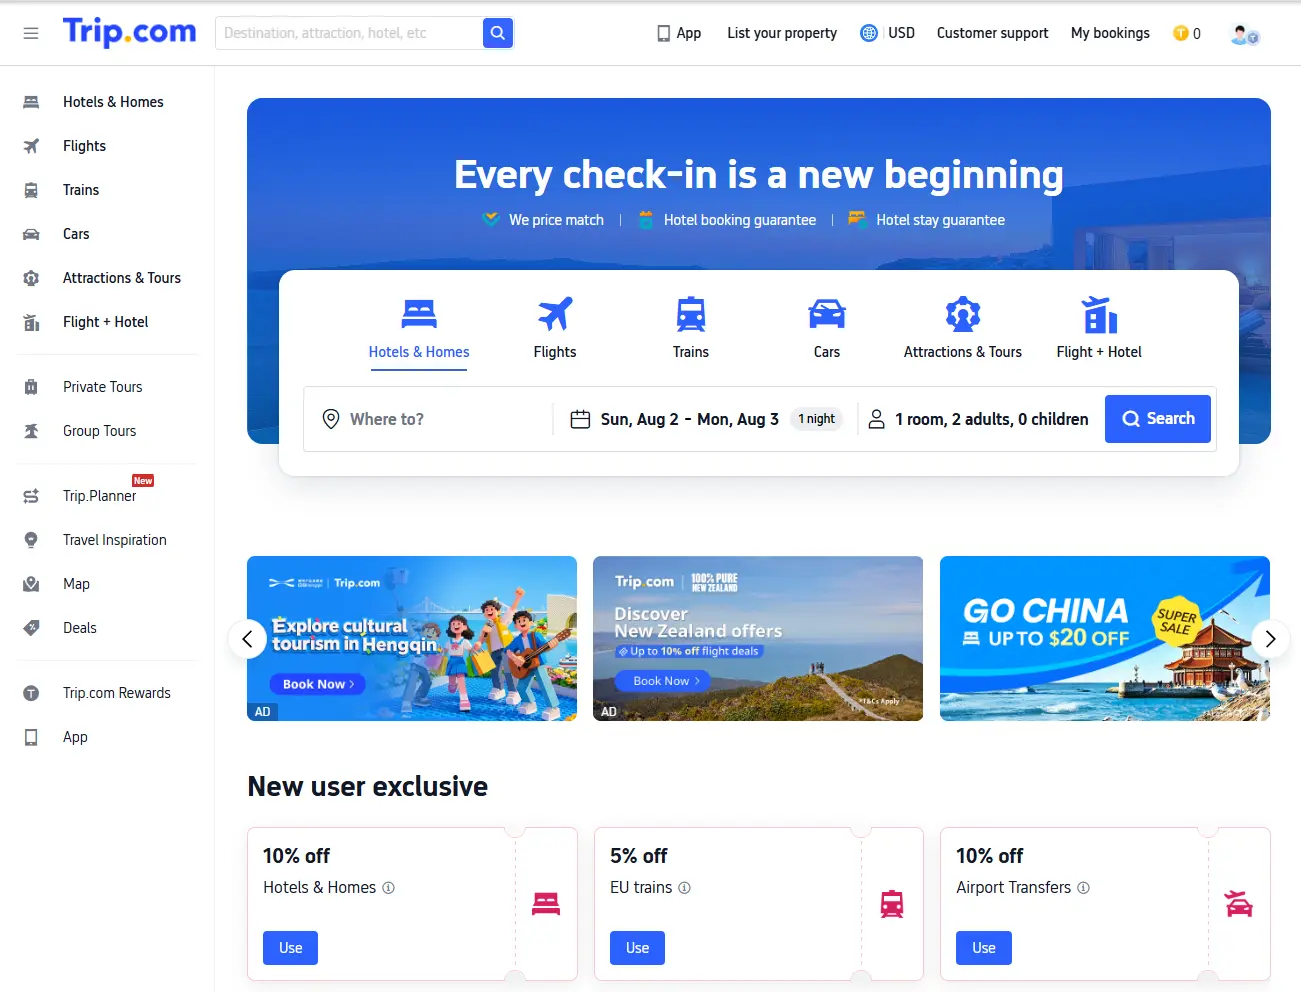Viewport: 1301px width, 992px height.
Task: Open the check-in date picker Sun, Aug 2
Action: click(640, 419)
